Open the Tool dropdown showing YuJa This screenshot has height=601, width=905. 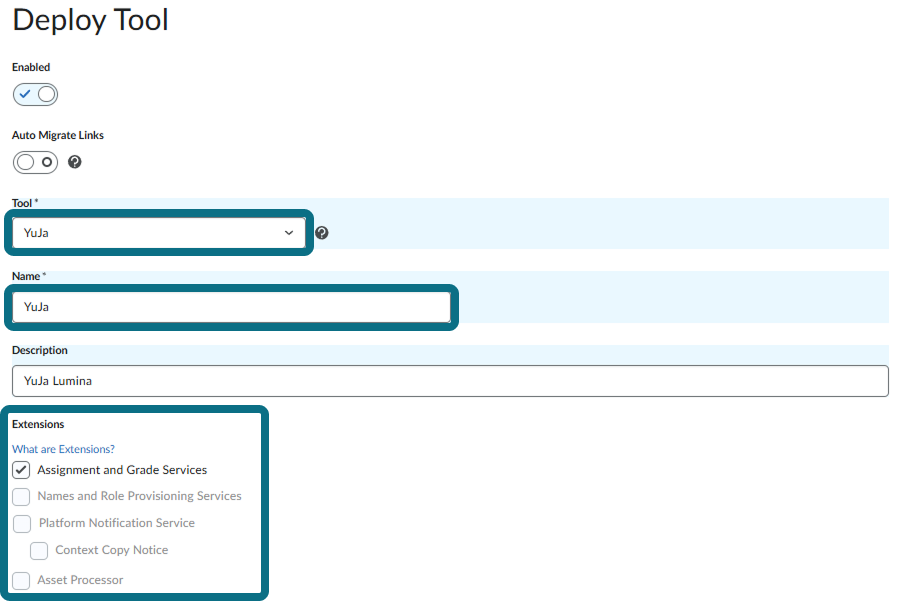pyautogui.click(x=159, y=233)
